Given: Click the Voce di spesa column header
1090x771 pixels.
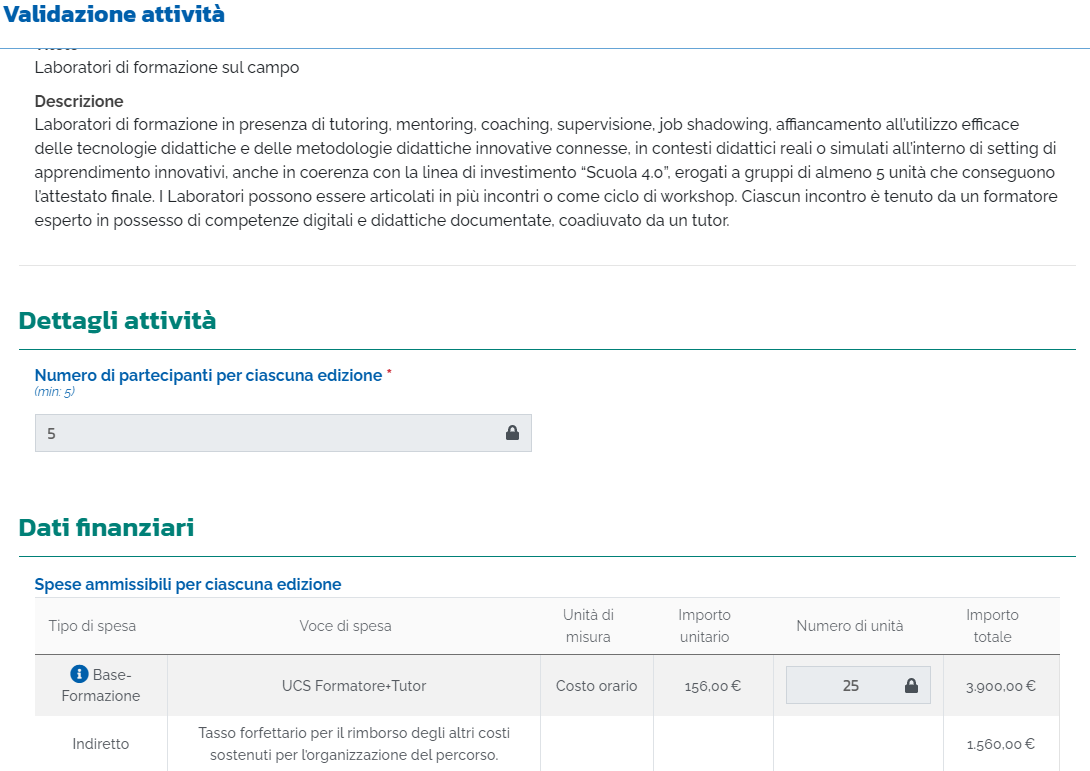Looking at the screenshot, I should [x=345, y=626].
